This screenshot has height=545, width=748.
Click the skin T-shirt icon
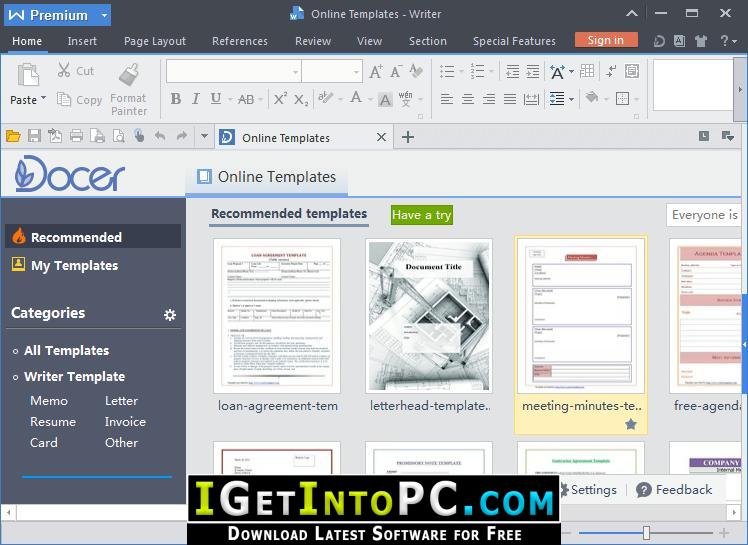(701, 41)
